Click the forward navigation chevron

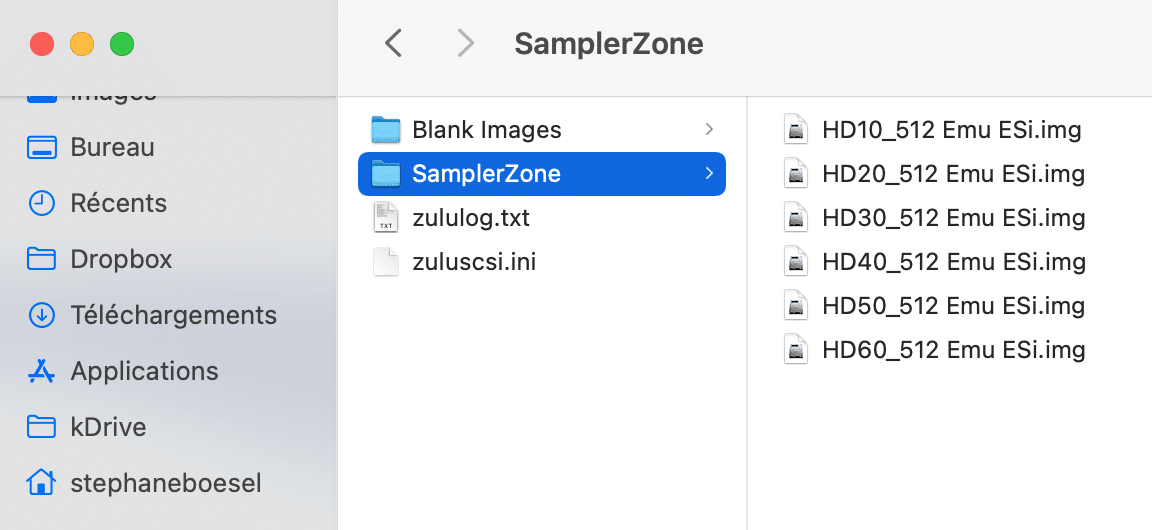[465, 43]
